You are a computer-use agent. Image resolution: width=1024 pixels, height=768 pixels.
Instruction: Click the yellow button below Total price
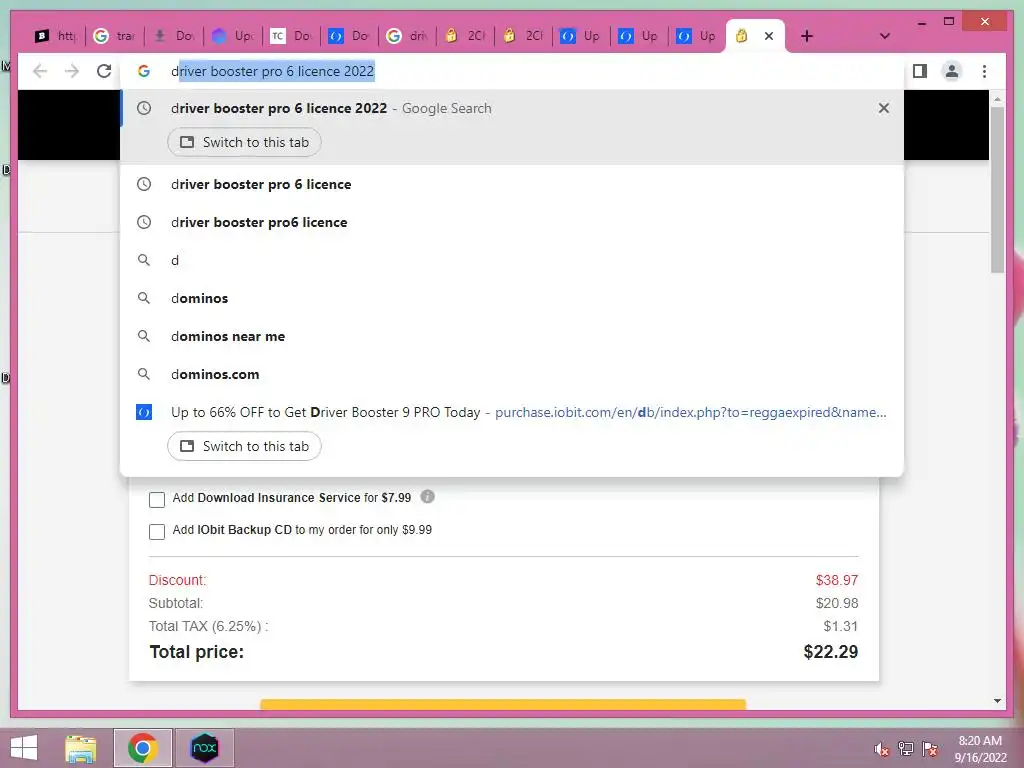(503, 704)
